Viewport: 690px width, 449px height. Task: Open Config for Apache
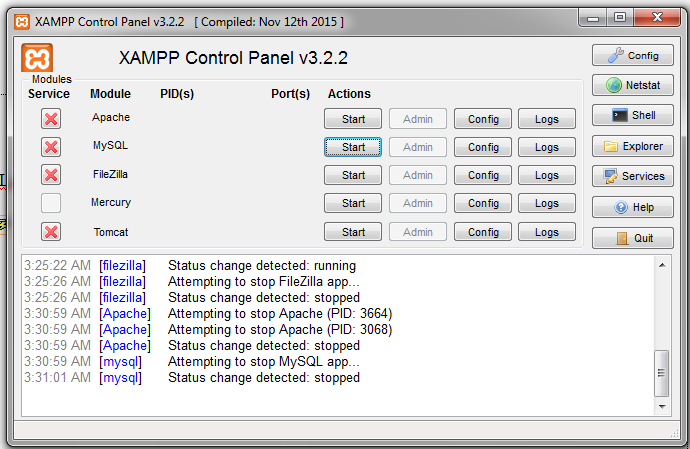(x=483, y=119)
